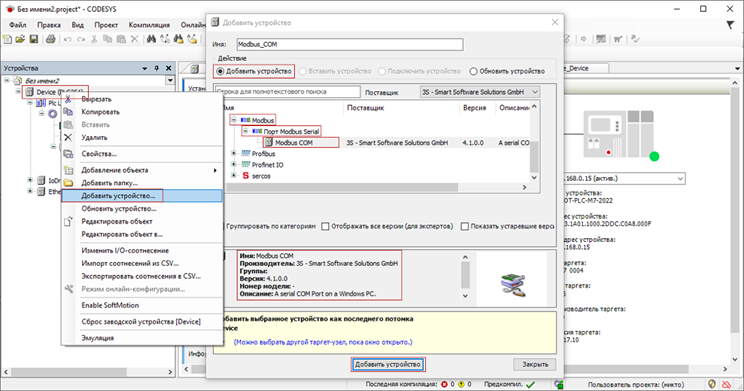Pin the Устройства panel with pushpin icon

(x=157, y=68)
